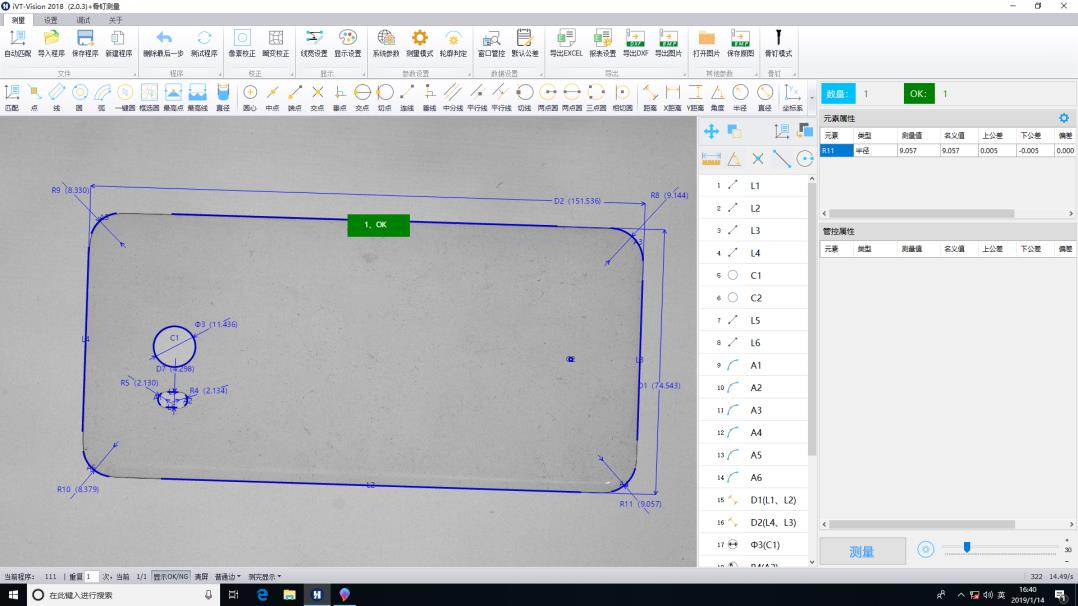Click the 骨钉模式 bone nail mode icon
This screenshot has height=606, width=1078.
pyautogui.click(x=778, y=42)
